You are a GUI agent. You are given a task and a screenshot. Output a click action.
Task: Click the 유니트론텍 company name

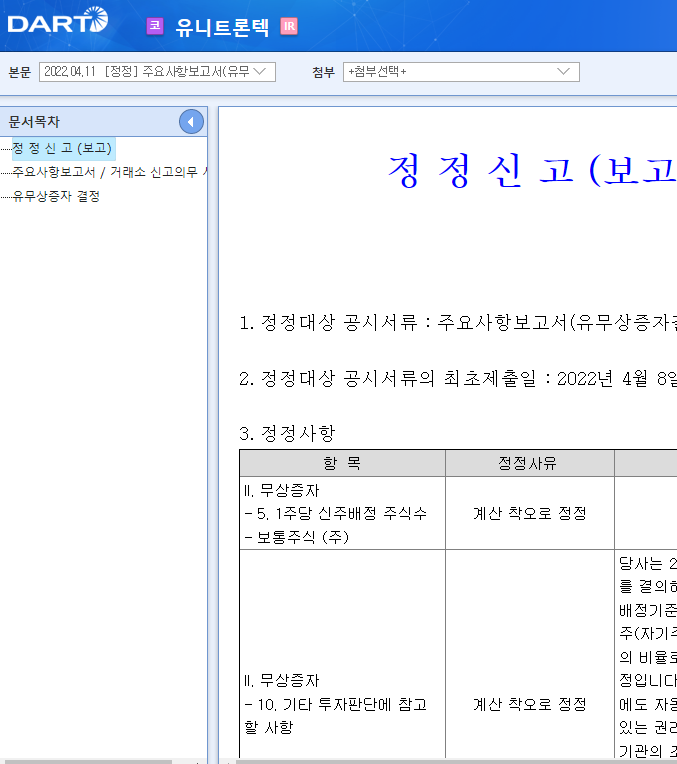coord(222,27)
